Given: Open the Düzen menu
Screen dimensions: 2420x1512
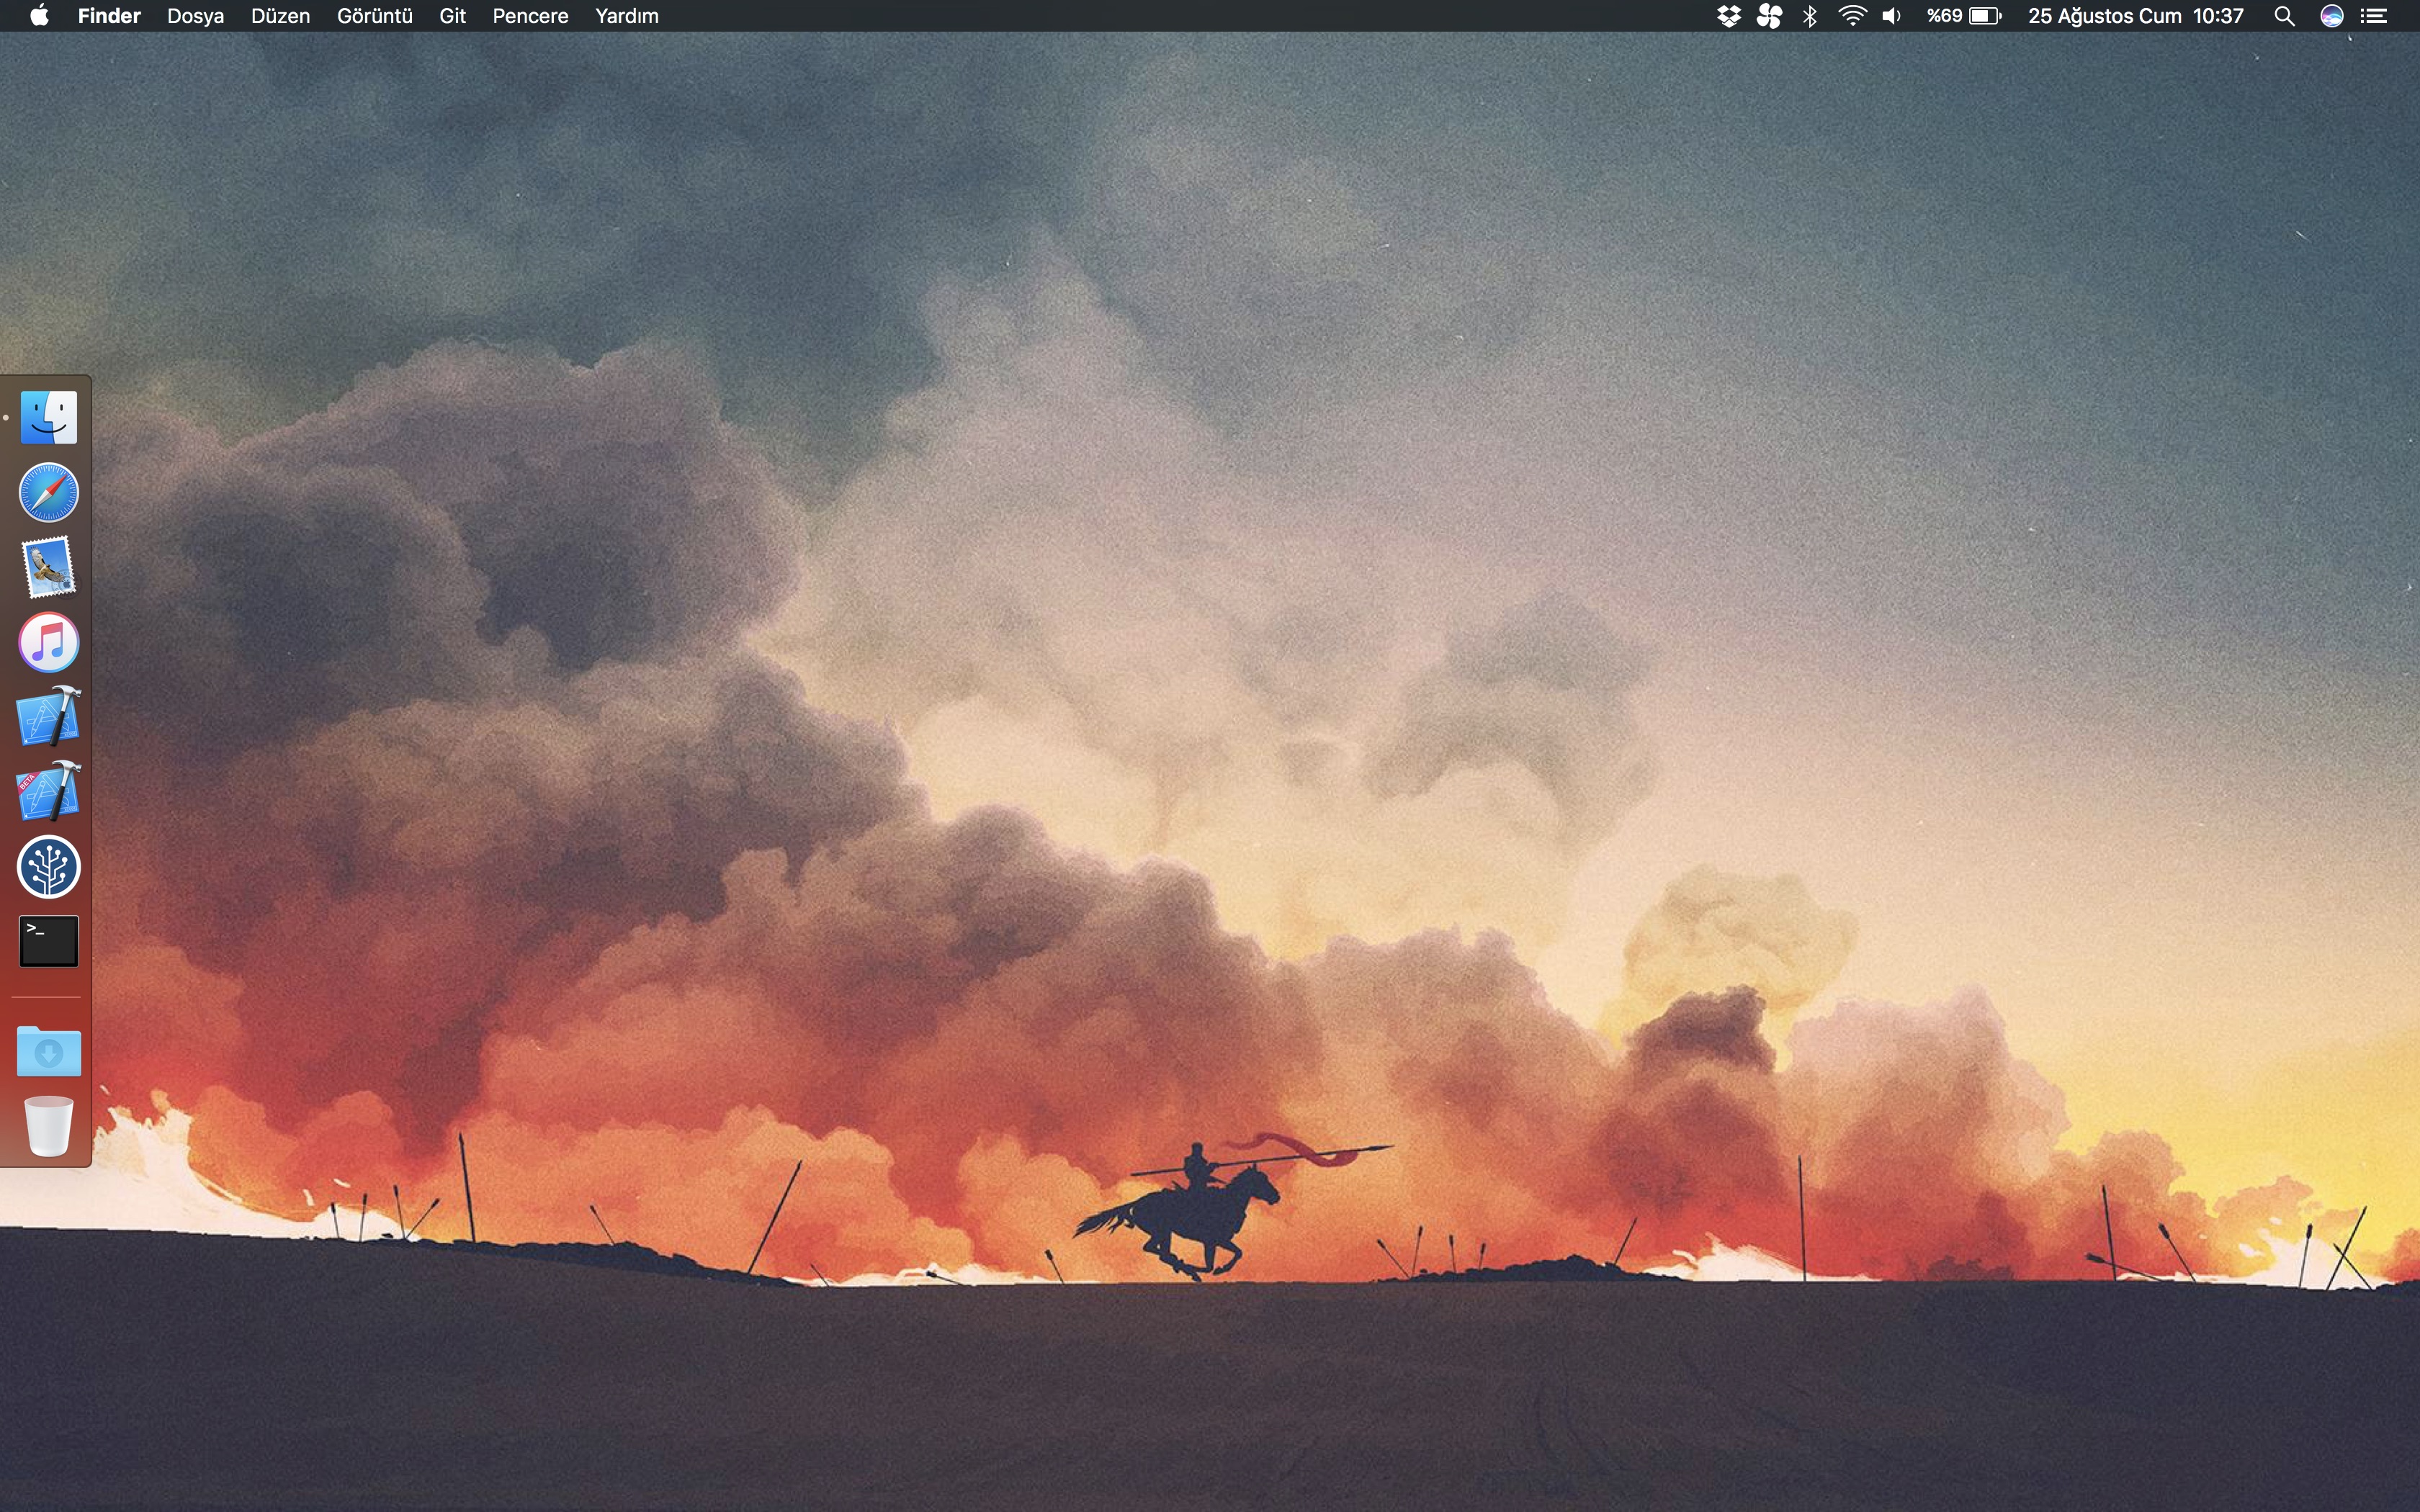Looking at the screenshot, I should click(x=280, y=16).
